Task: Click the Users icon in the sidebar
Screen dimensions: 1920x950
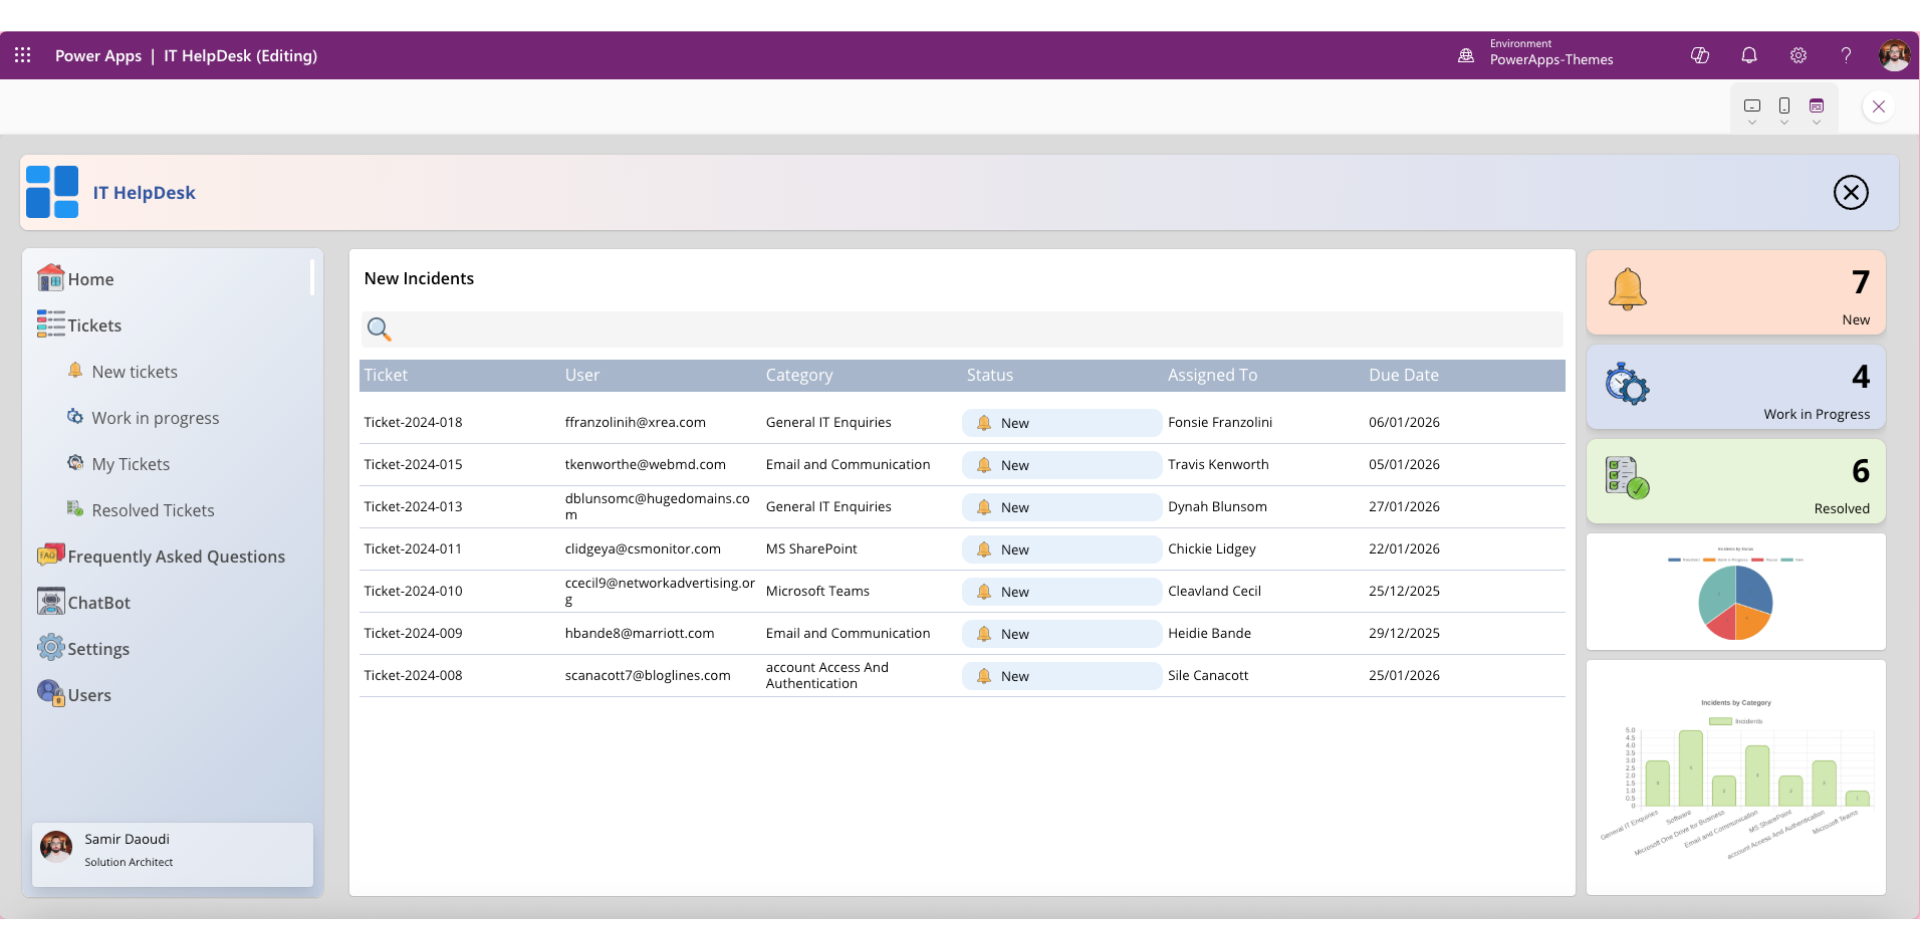Action: 49,693
